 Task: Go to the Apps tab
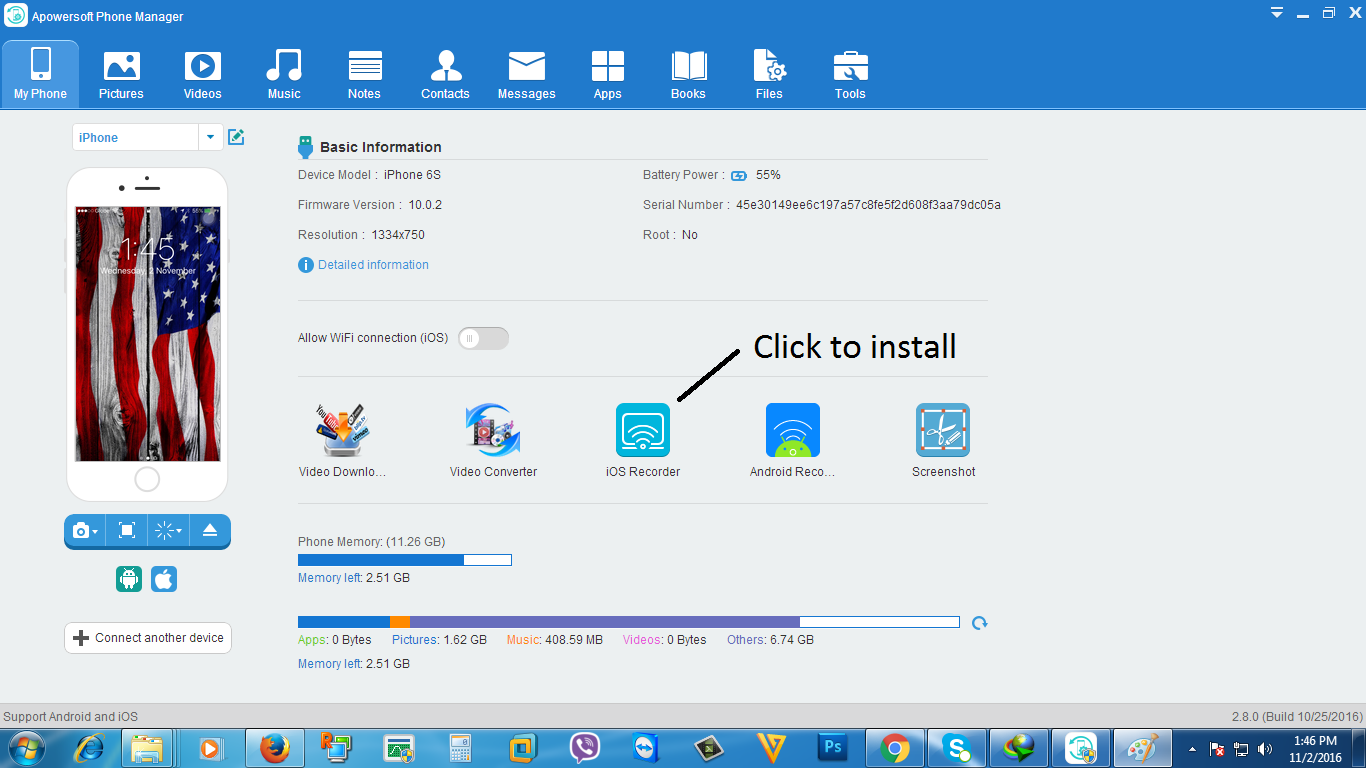tap(607, 73)
